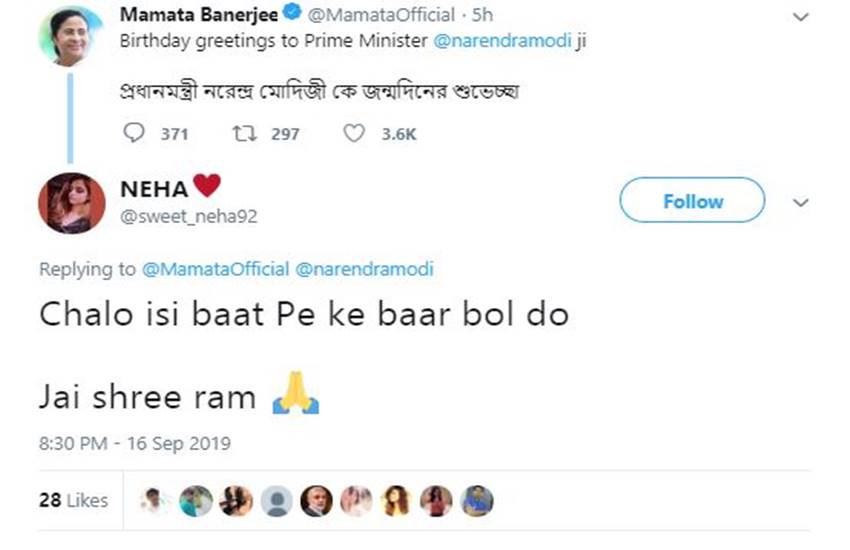
Task: Follow the NEHA account
Action: click(x=692, y=201)
